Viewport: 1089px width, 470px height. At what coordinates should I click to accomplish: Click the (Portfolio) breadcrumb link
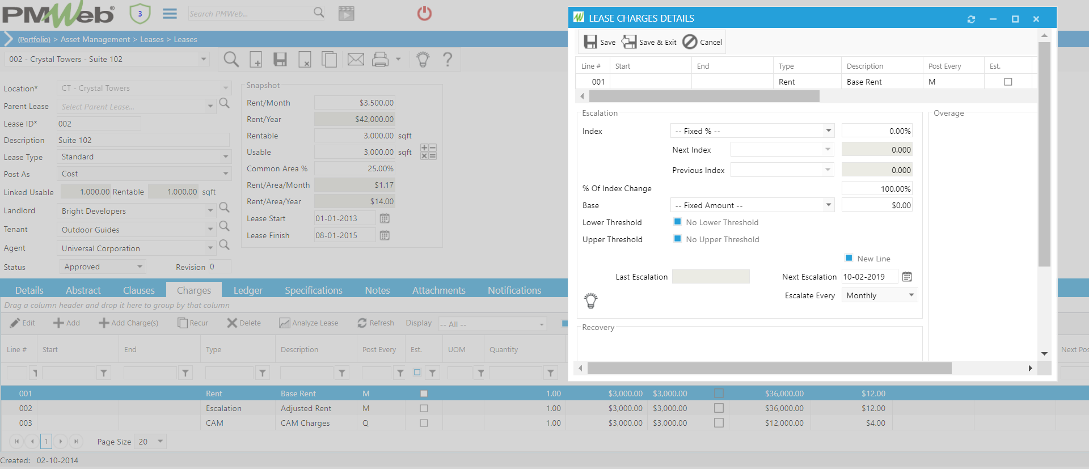pos(33,40)
